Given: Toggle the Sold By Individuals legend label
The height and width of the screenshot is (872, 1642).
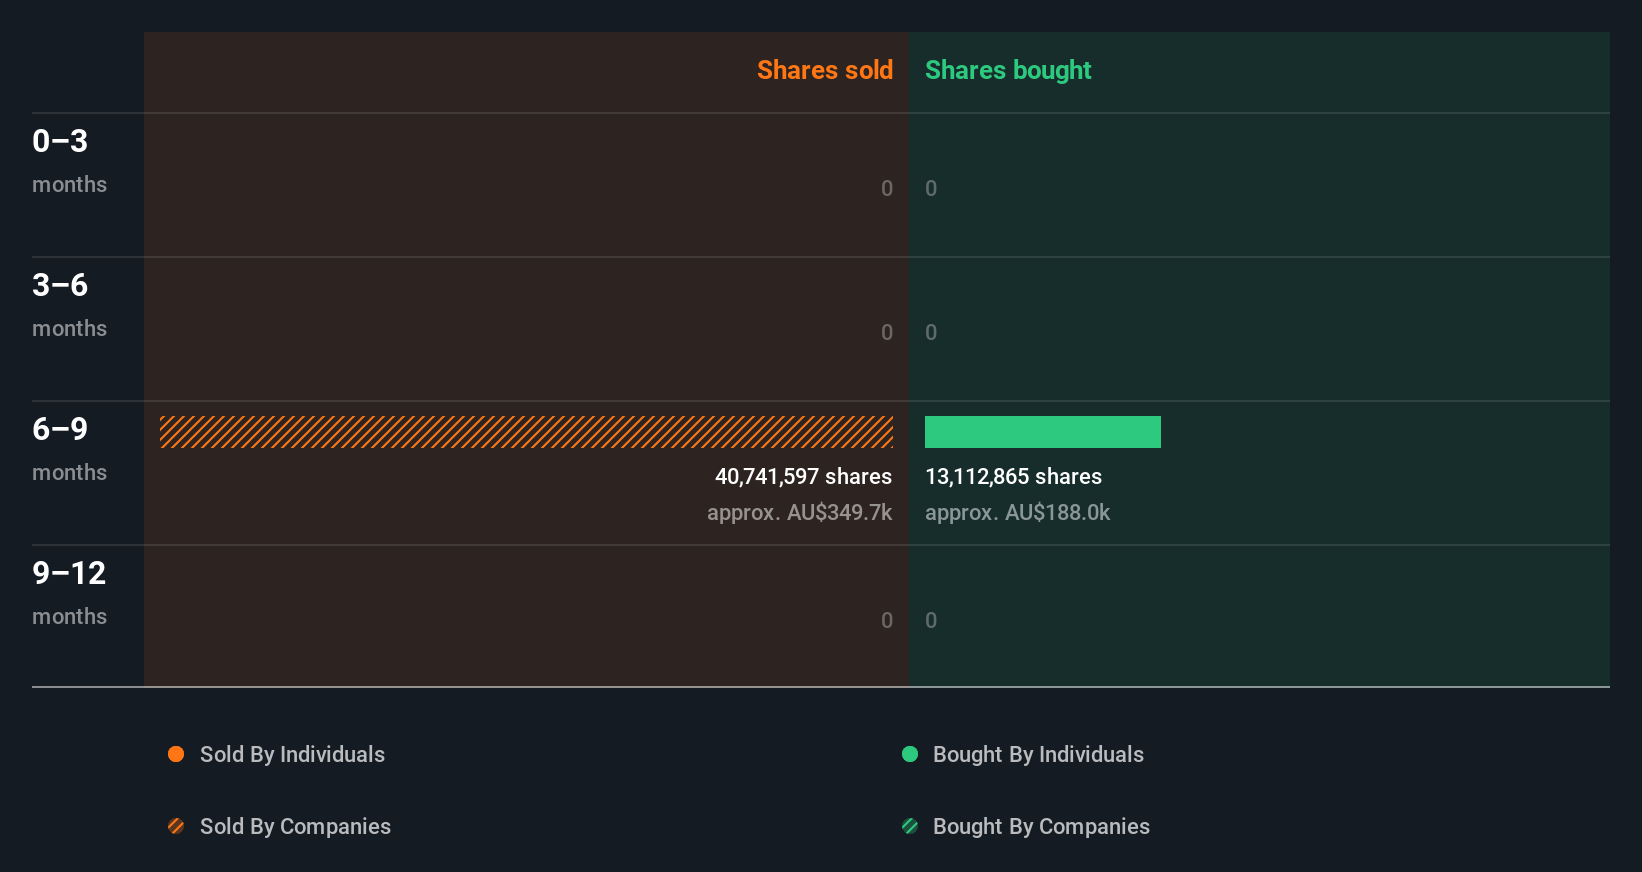Looking at the screenshot, I should tap(292, 755).
